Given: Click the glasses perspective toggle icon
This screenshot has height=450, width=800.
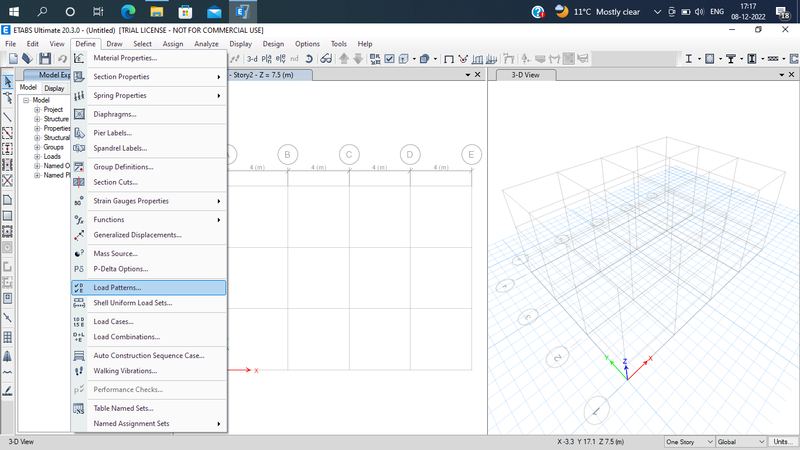Looking at the screenshot, I should click(326, 59).
